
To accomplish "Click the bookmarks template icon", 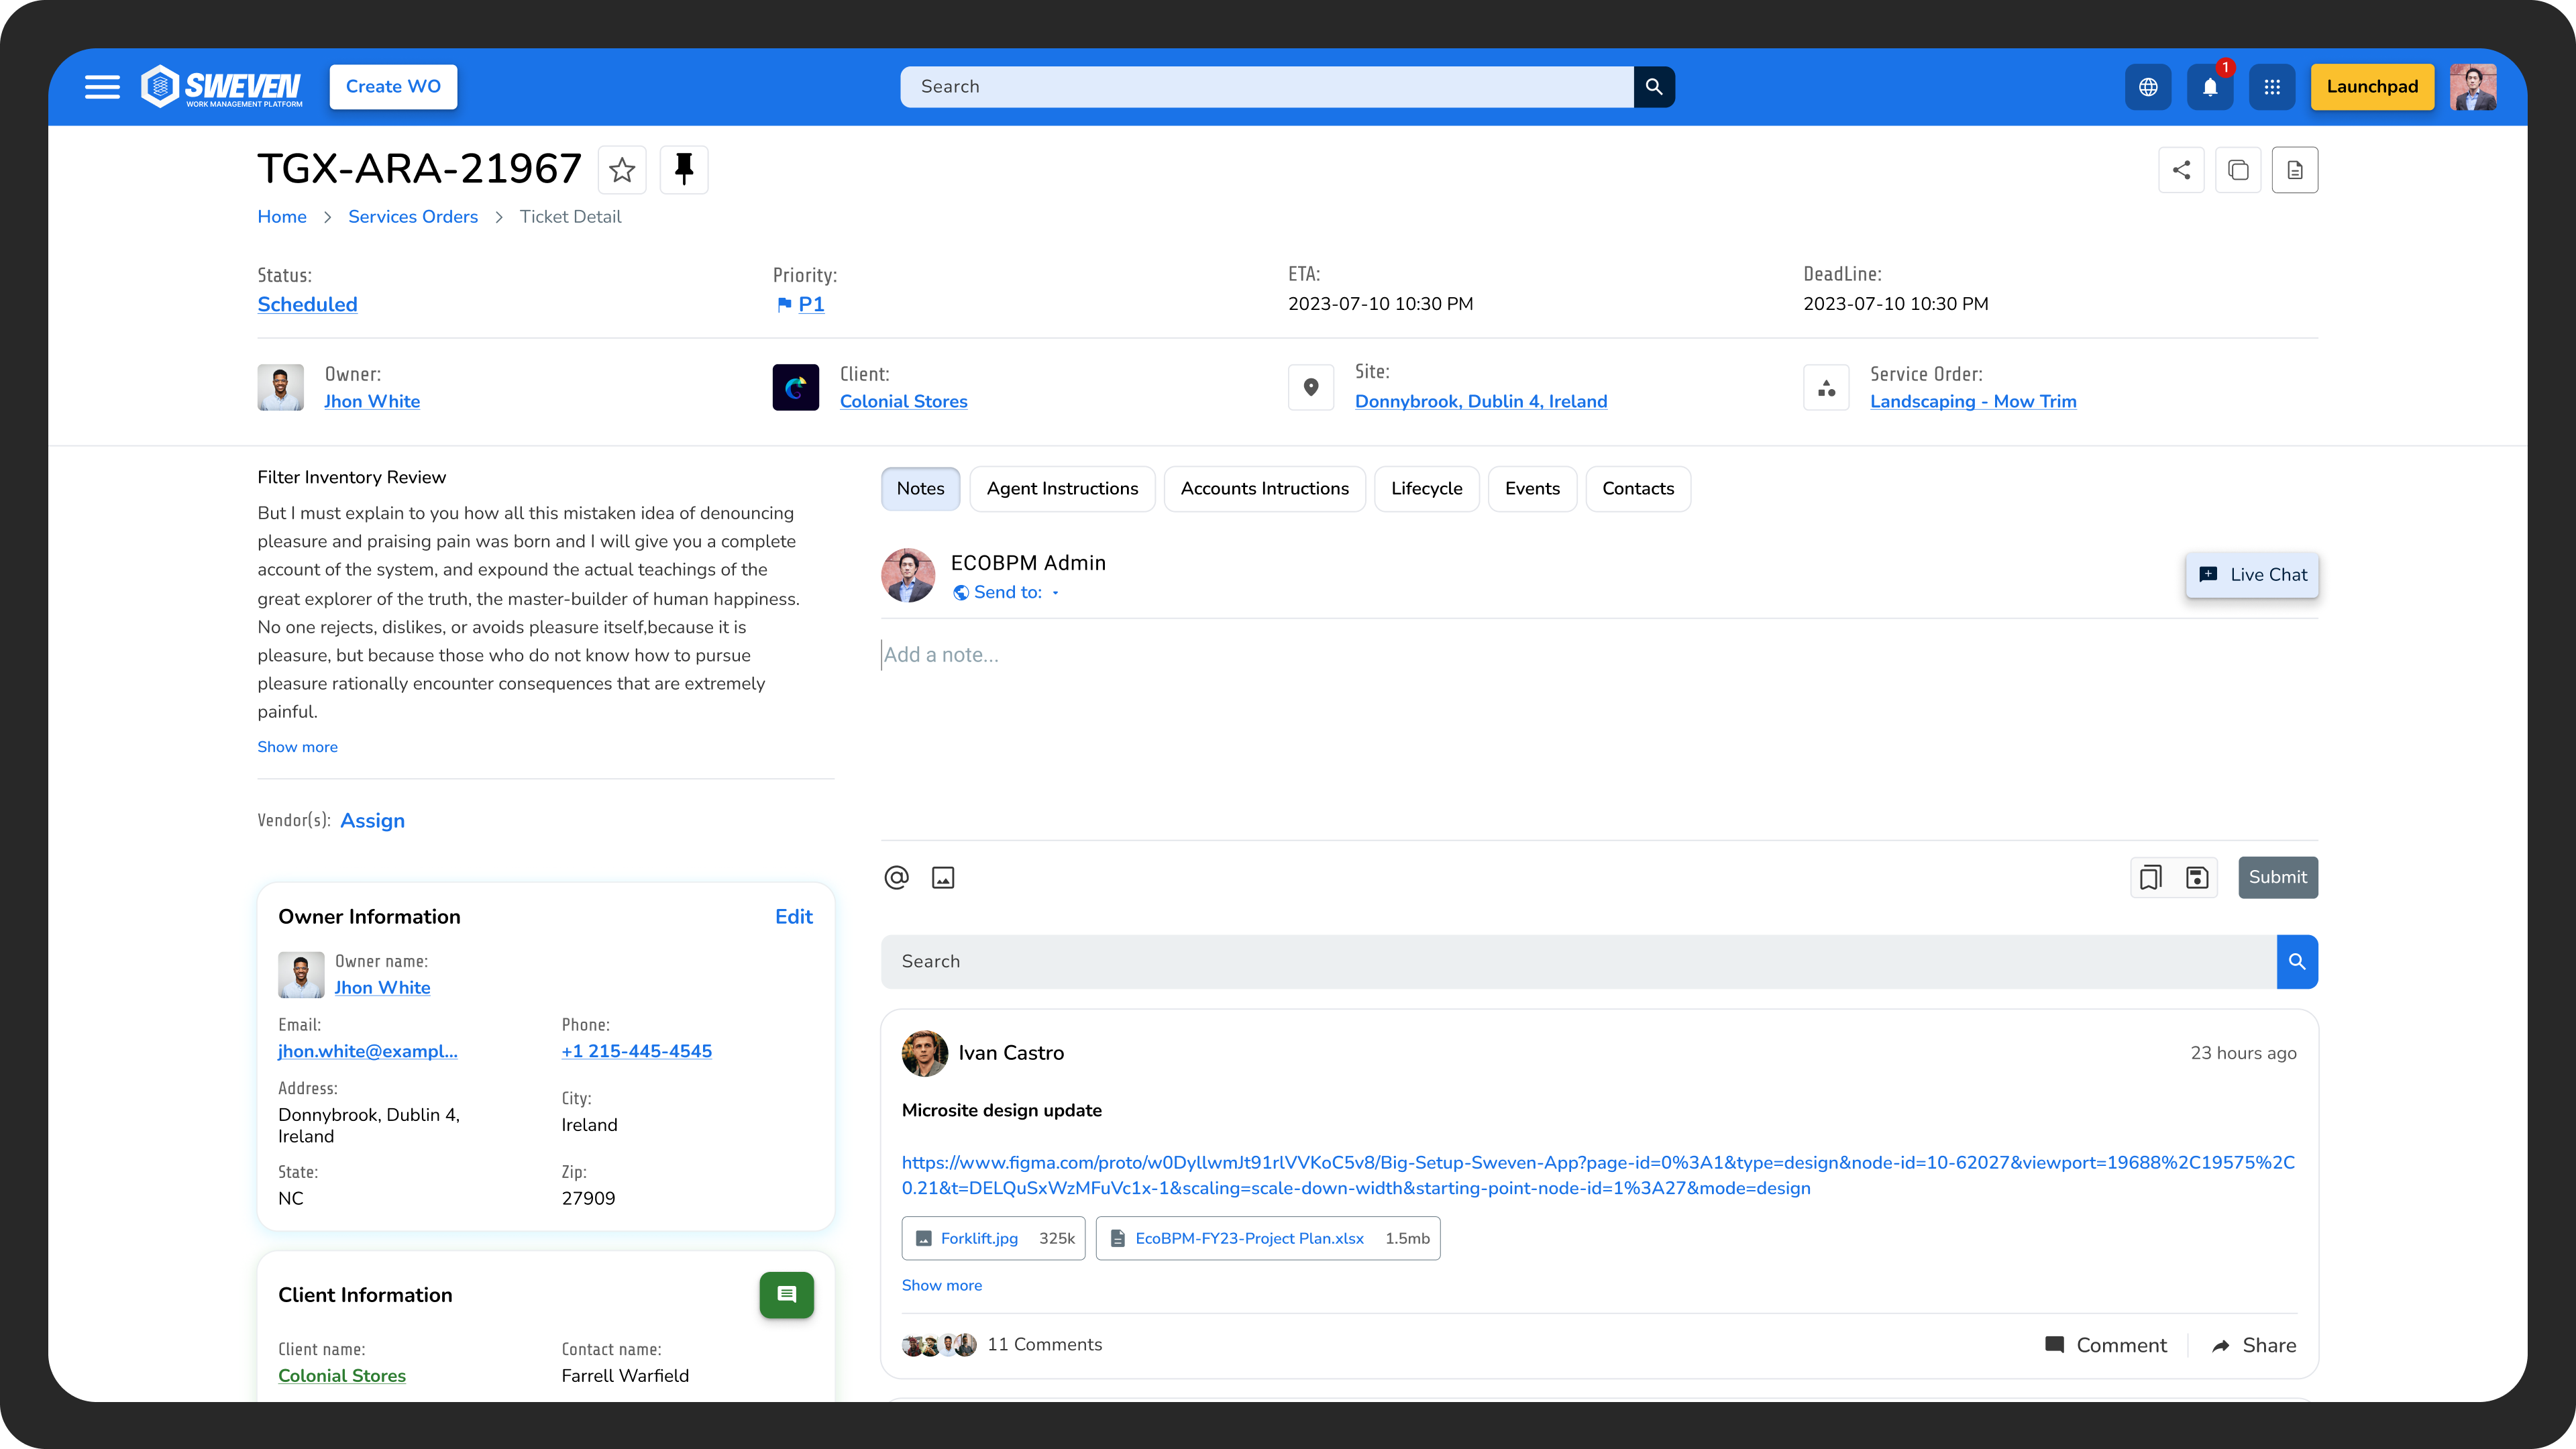I will (2151, 878).
